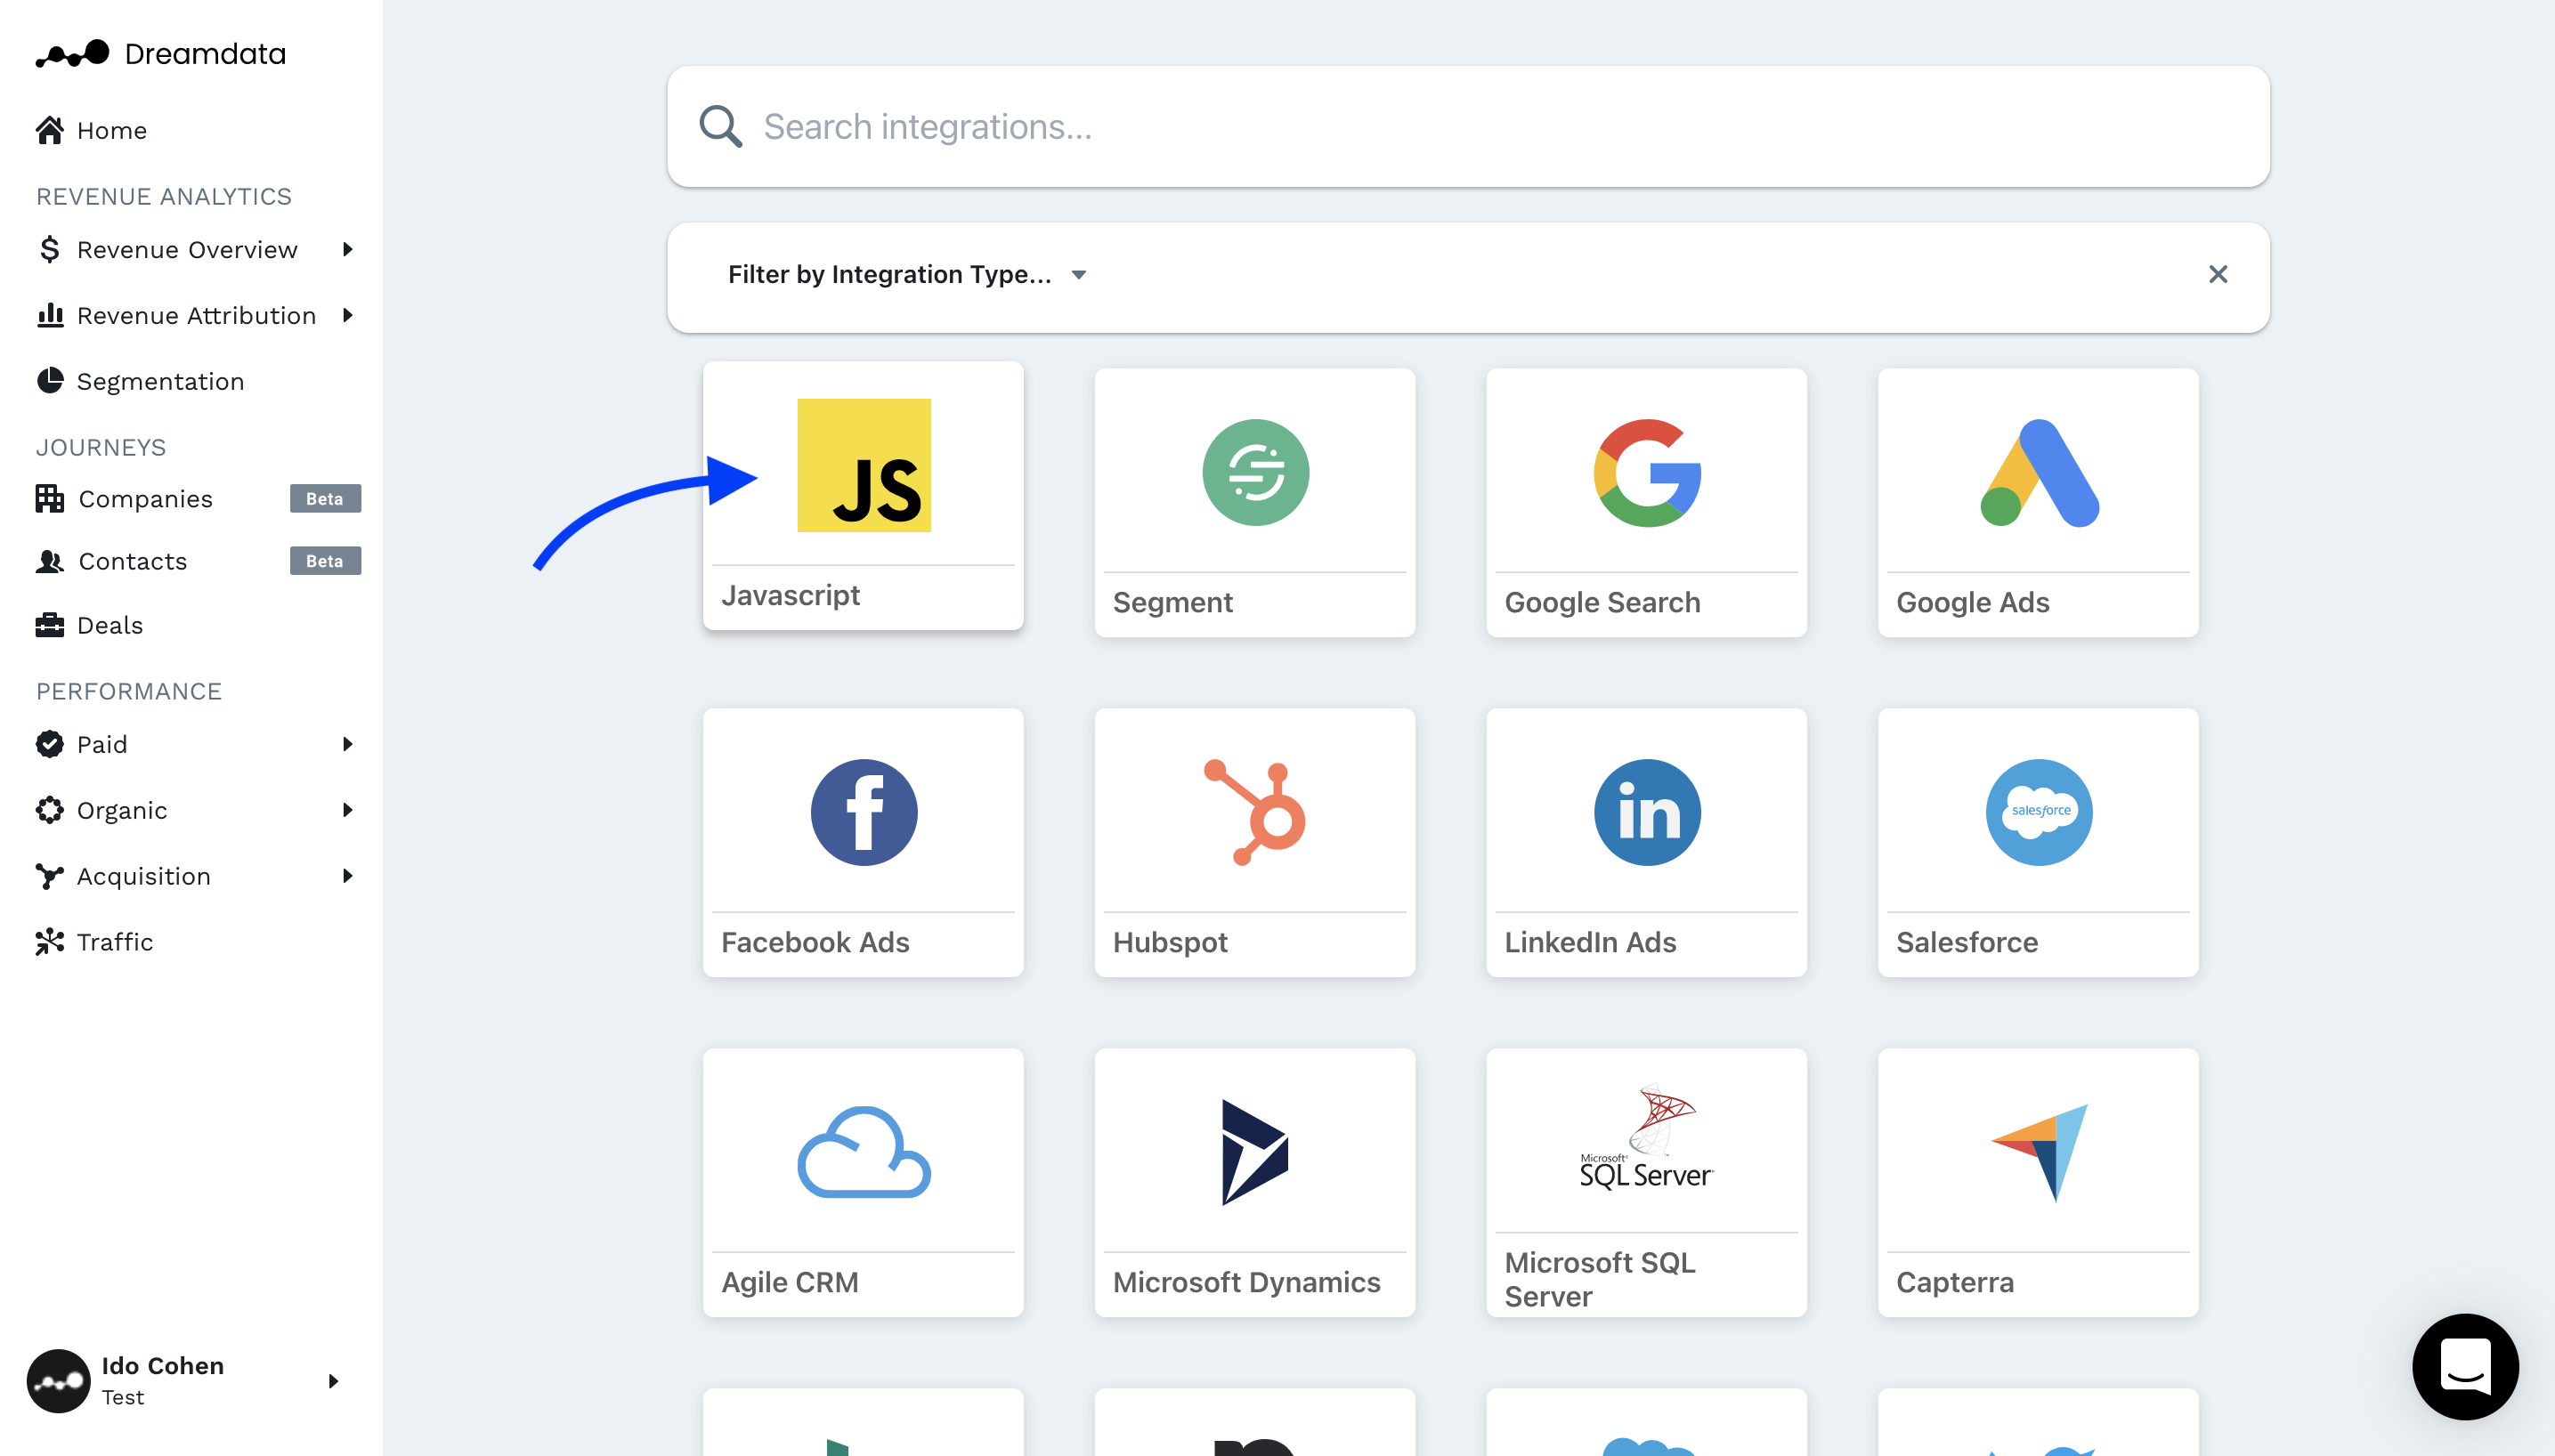Viewport: 2555px width, 1456px height.
Task: Clear the integration type filter
Action: click(2217, 274)
